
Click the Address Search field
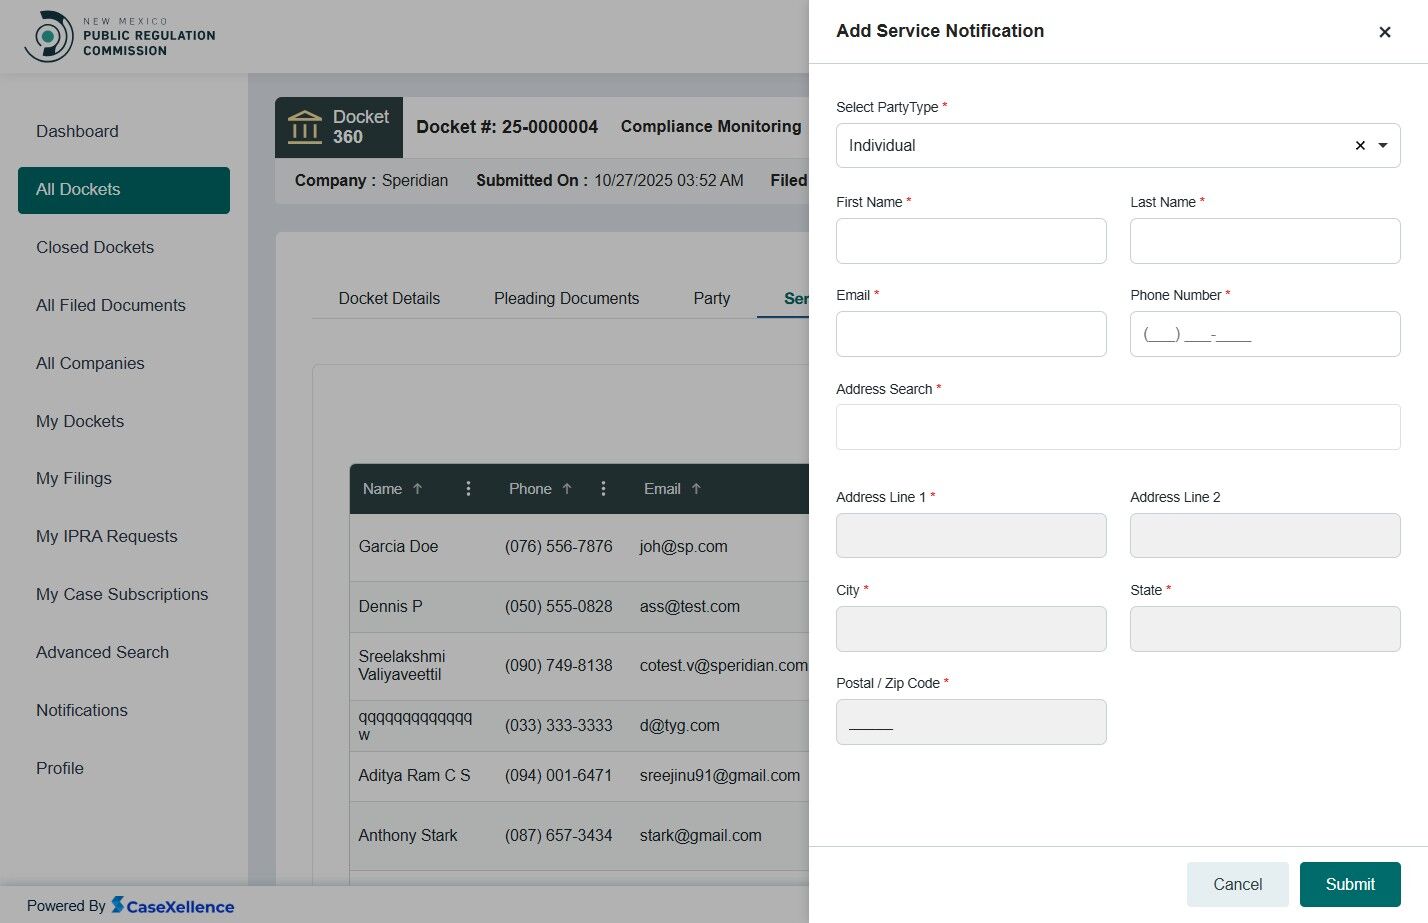tap(1118, 427)
